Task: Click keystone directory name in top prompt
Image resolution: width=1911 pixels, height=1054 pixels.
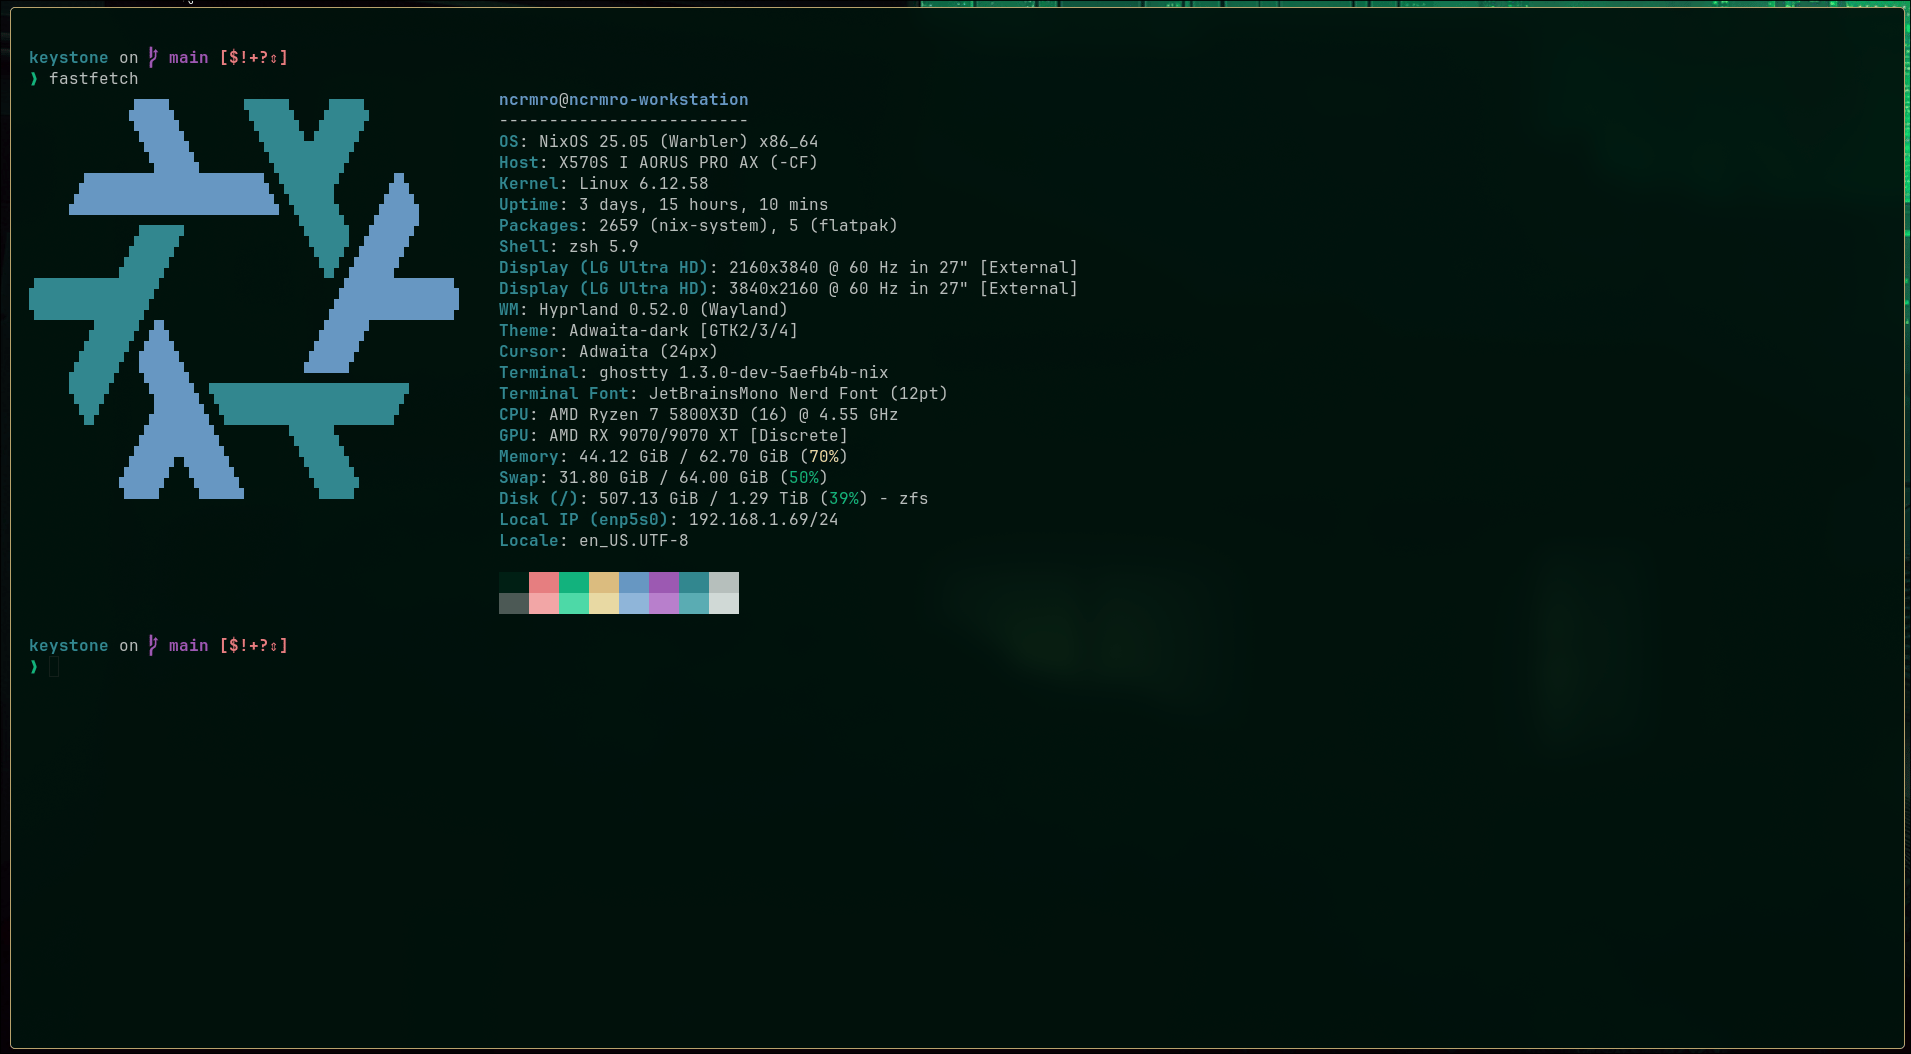Action: (x=68, y=58)
